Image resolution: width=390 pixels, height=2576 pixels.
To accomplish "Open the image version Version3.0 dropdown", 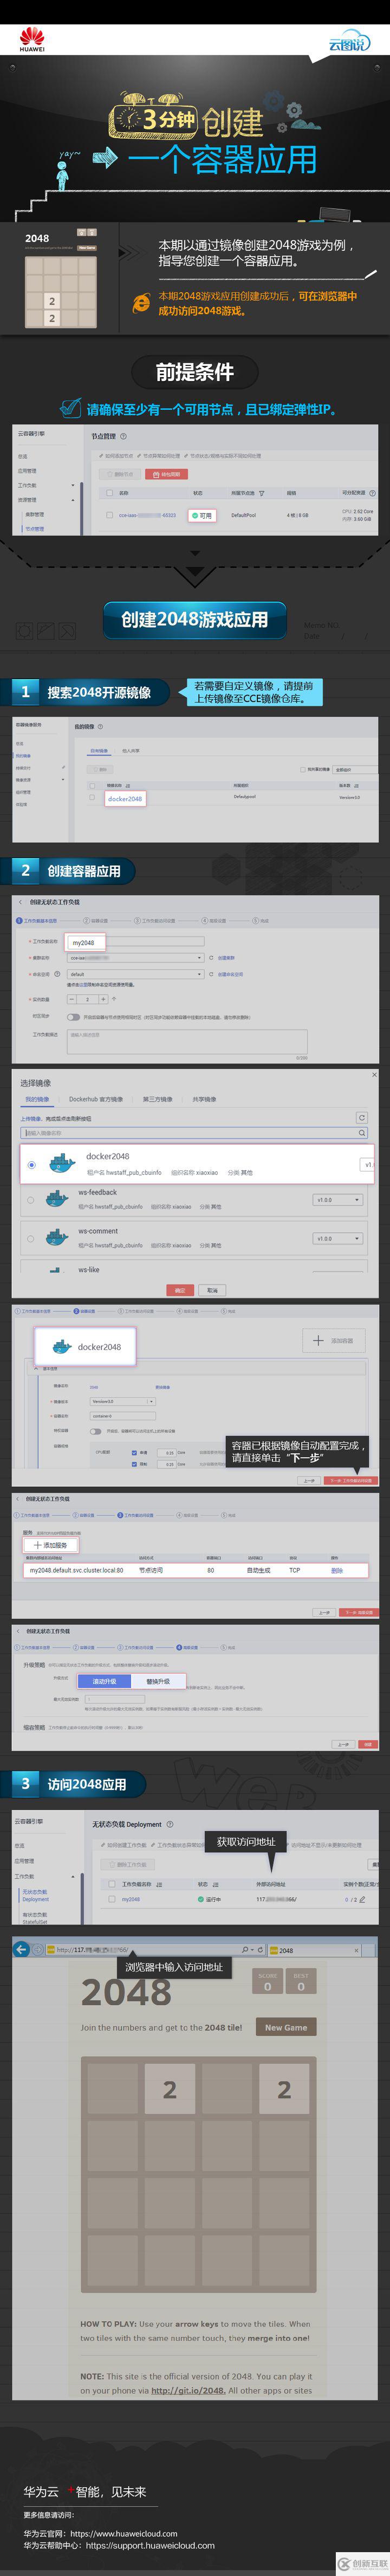I will [123, 1401].
